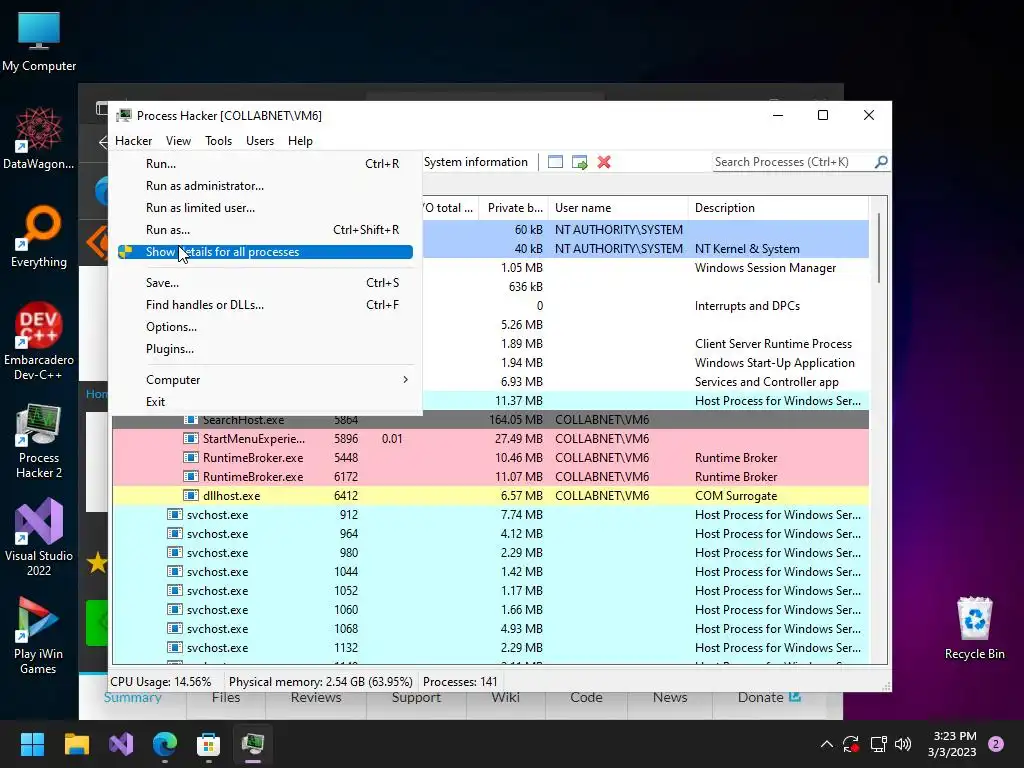Click the SearchHost.exe process icon
This screenshot has height=768, width=1024.
pos(191,419)
